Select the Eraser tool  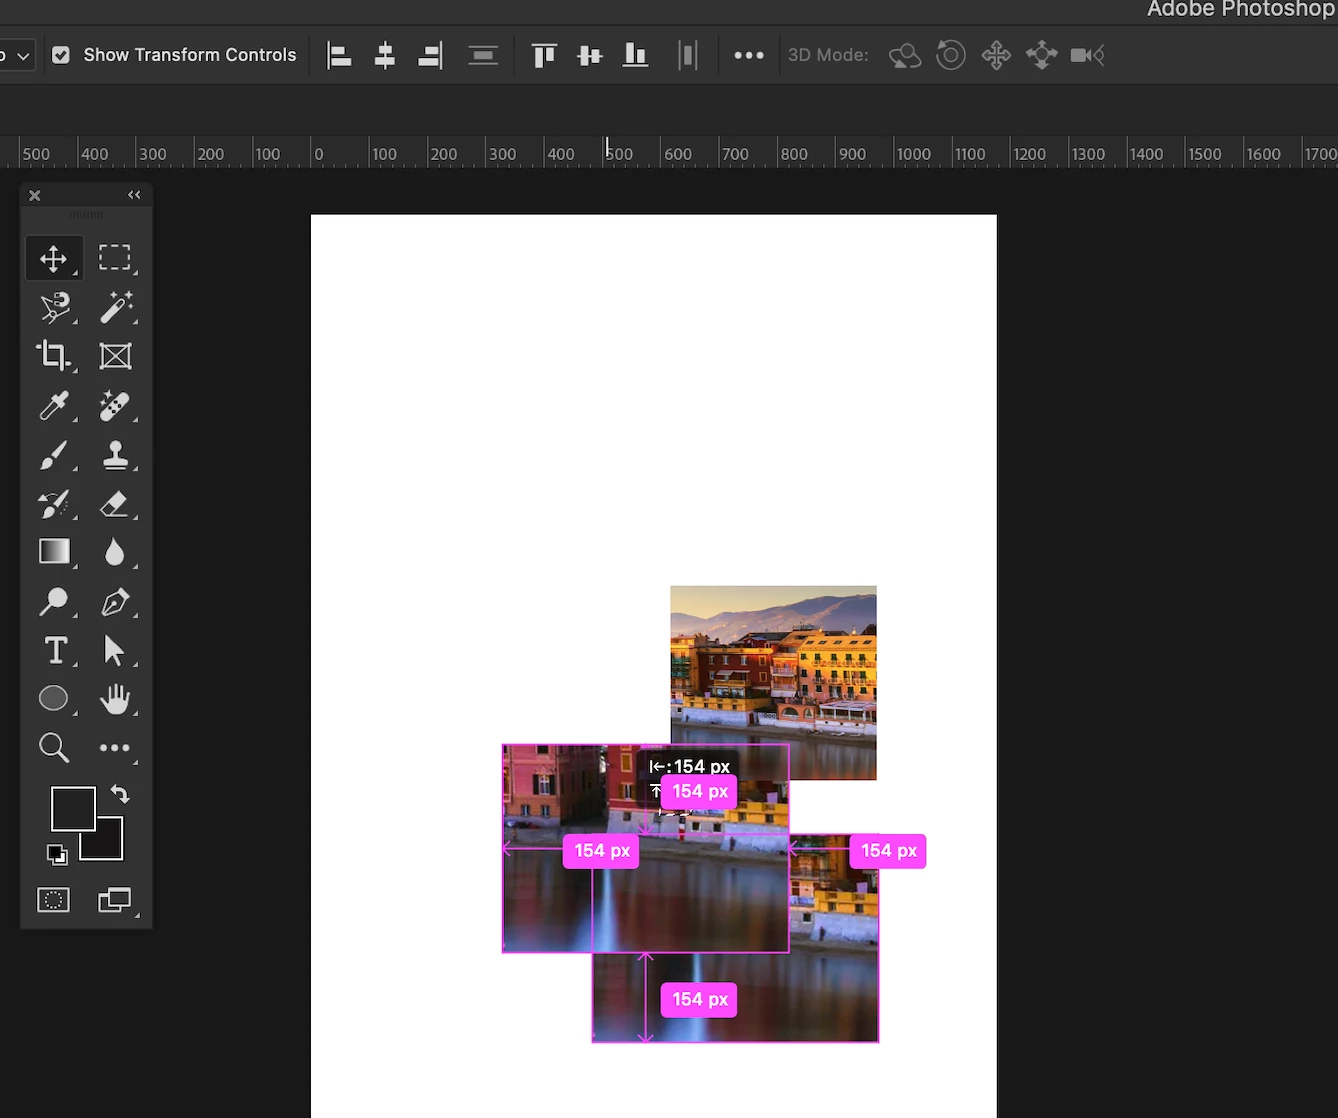[115, 503]
